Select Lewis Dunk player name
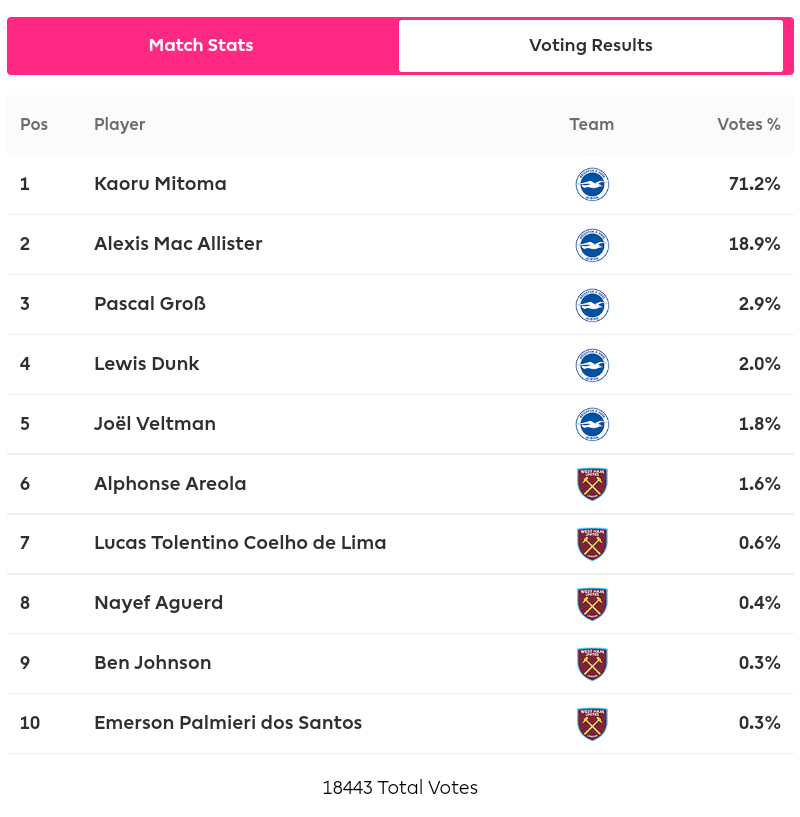Viewport: 800px width, 817px height. [146, 364]
